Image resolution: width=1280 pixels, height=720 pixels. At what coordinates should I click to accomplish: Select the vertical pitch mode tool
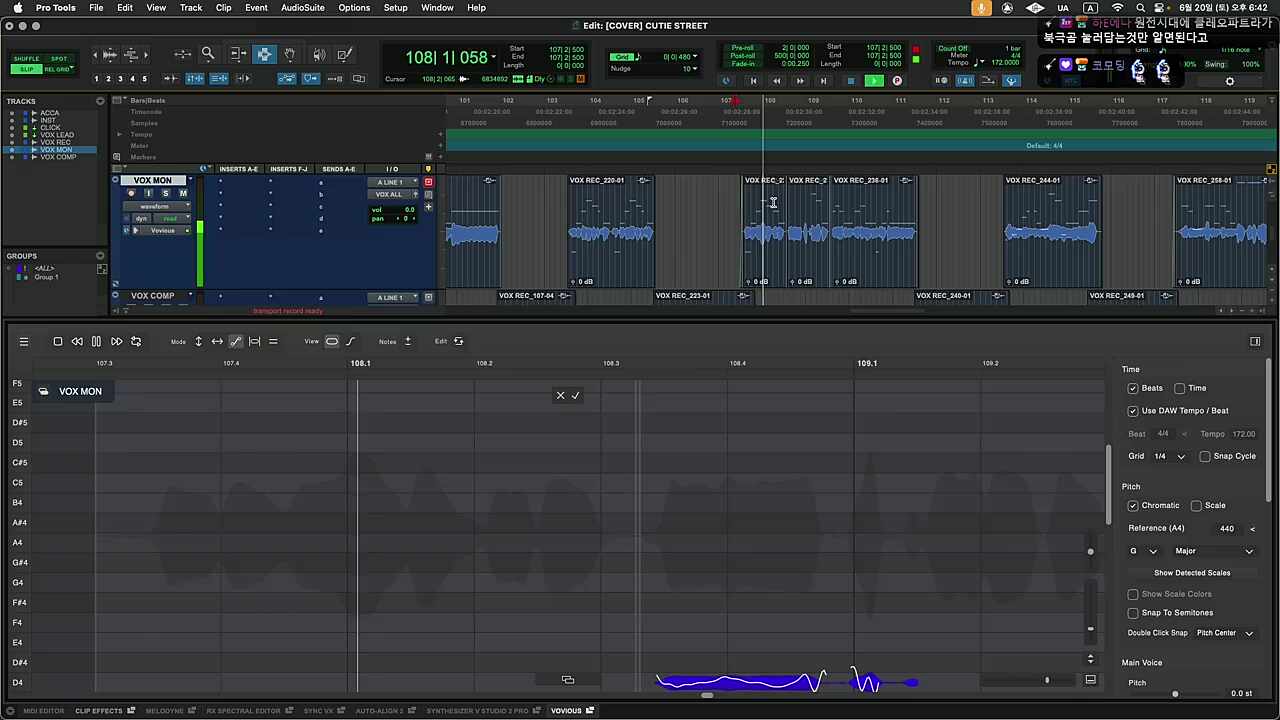[x=198, y=342]
